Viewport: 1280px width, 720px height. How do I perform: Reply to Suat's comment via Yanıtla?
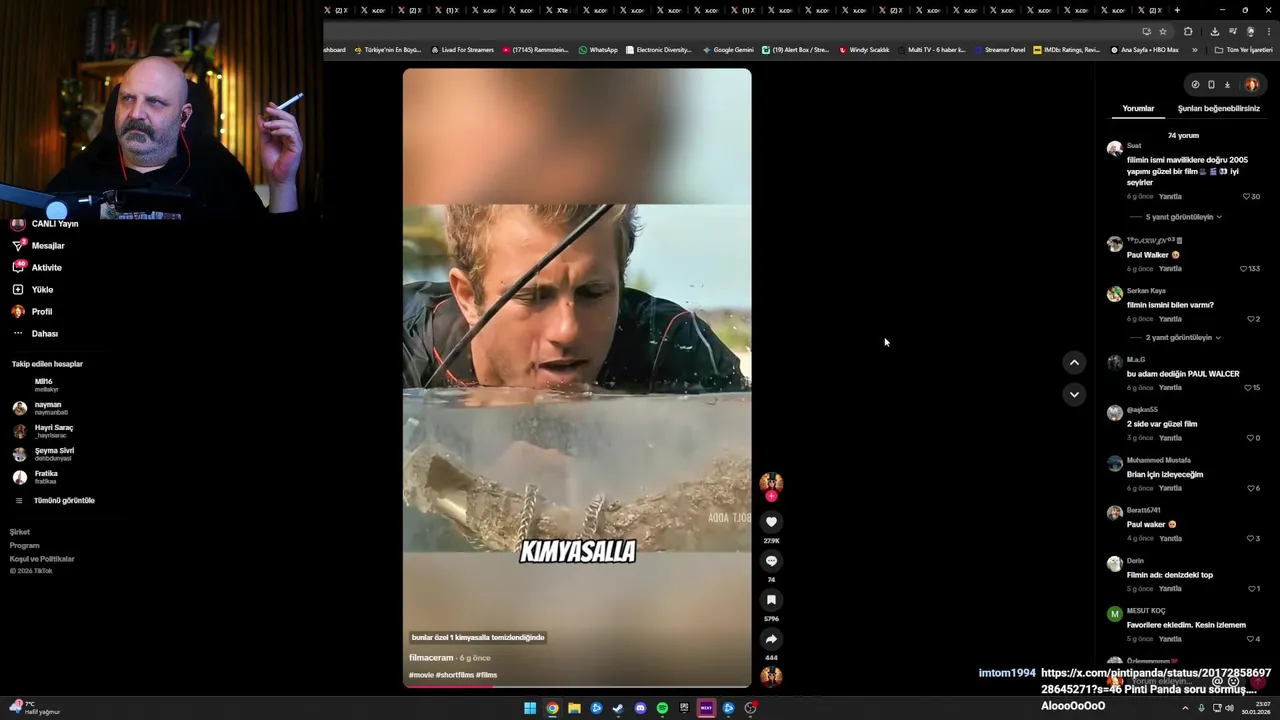pyautogui.click(x=1169, y=197)
